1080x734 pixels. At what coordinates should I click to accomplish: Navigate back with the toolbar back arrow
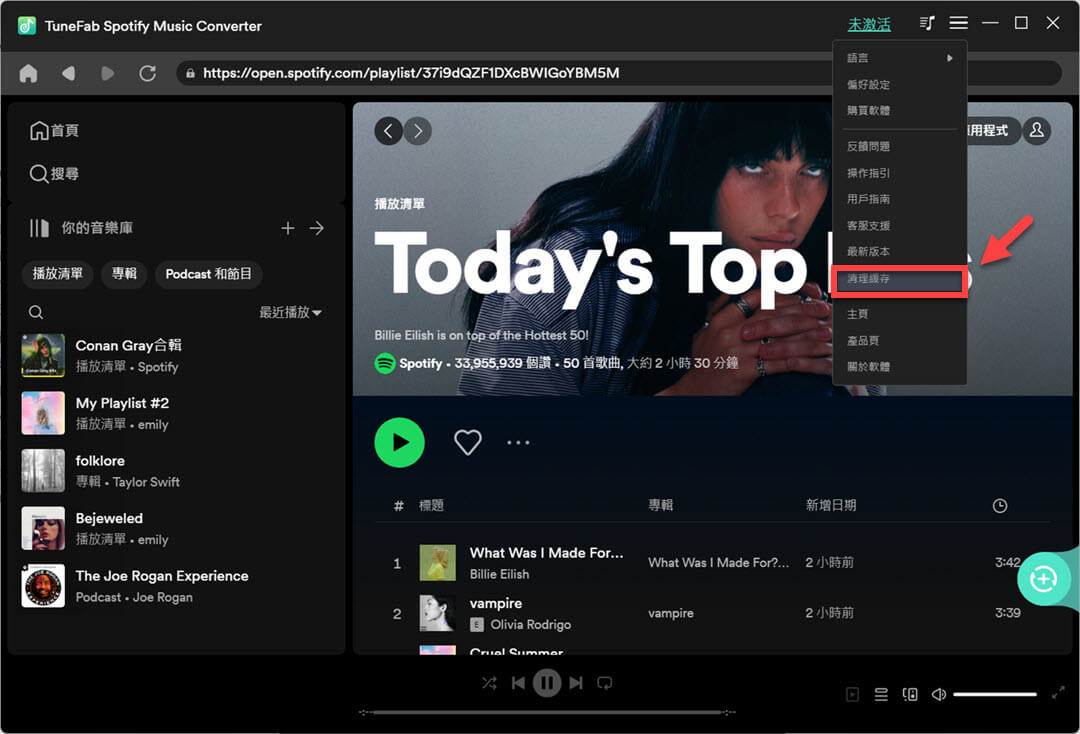(68, 73)
